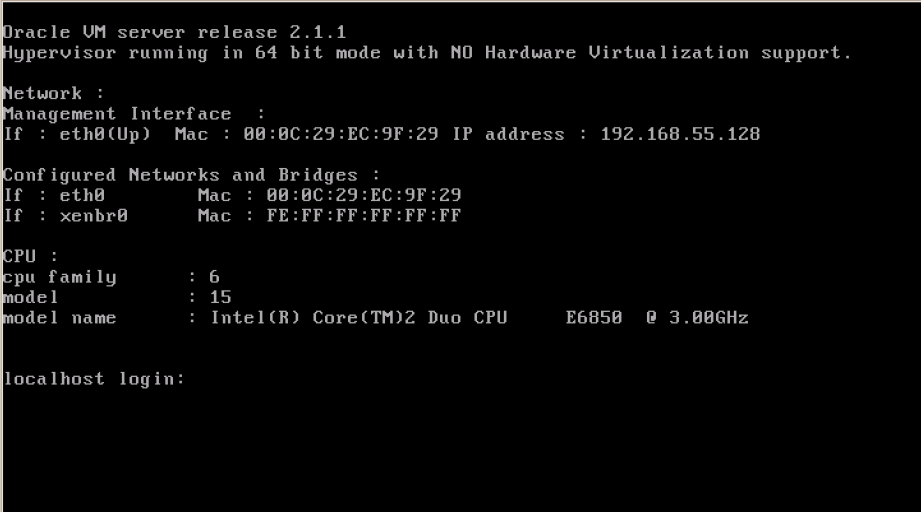Click the IP address 192.168.55.128
The image size is (921, 512).
pyautogui.click(x=680, y=134)
